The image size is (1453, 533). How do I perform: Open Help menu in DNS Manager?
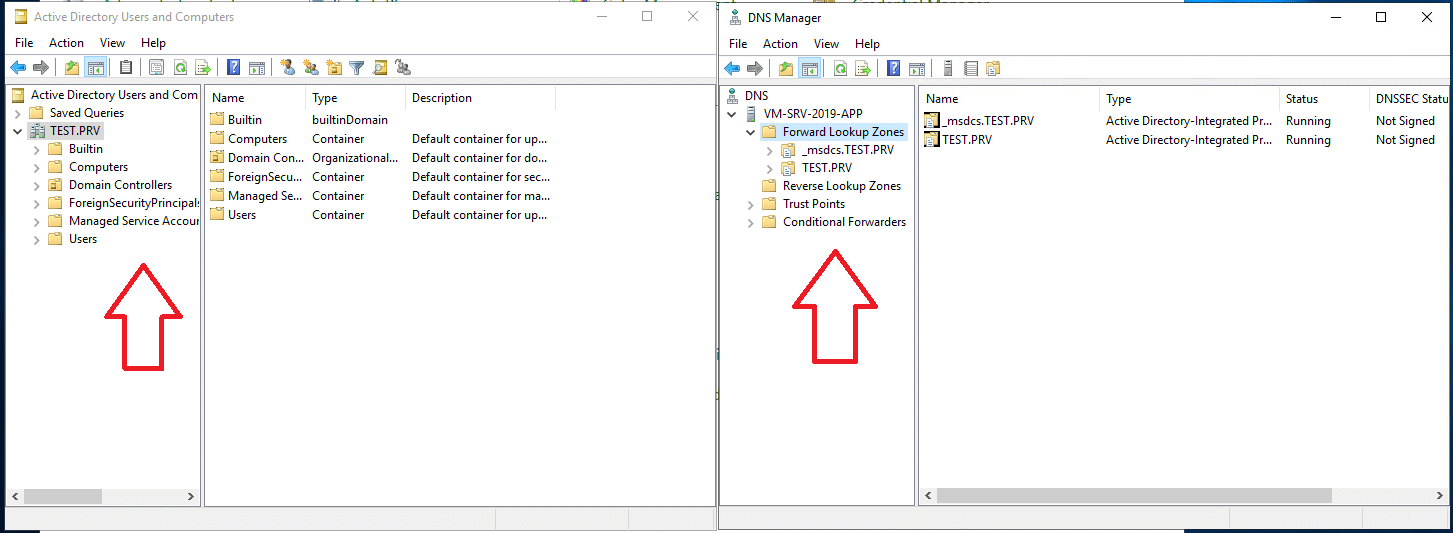868,44
